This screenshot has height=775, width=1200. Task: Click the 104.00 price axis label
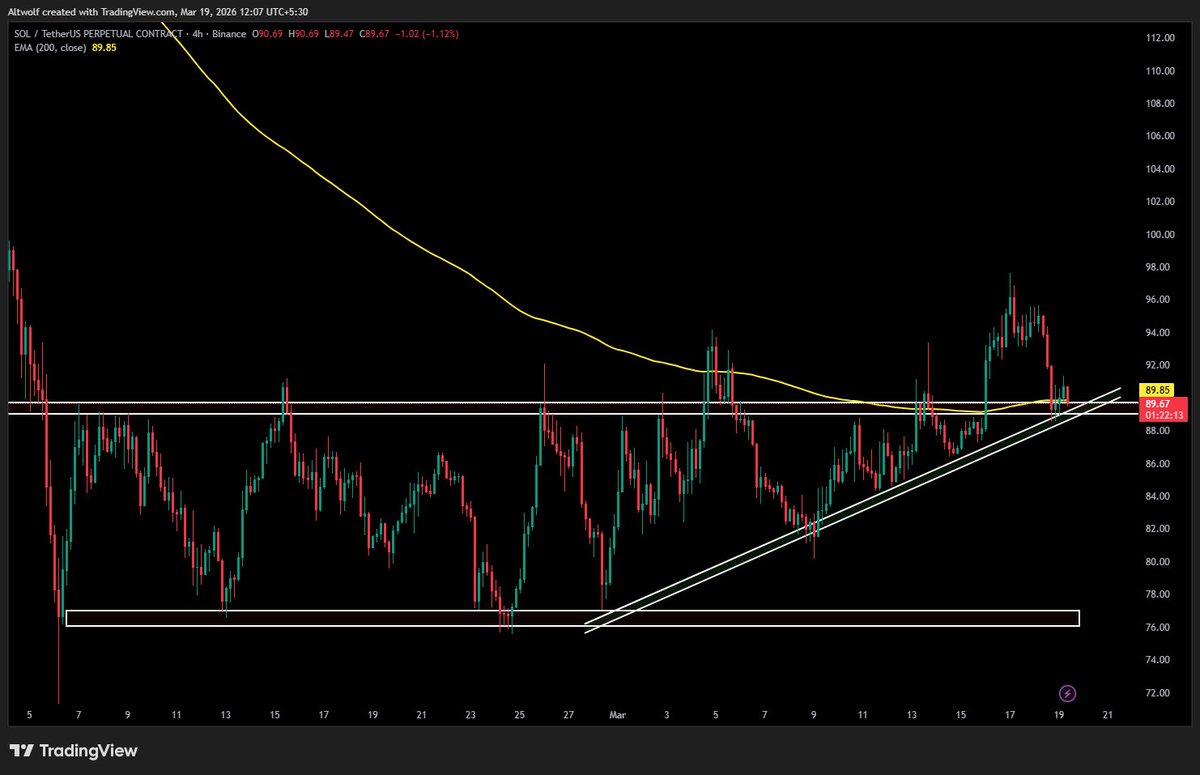[1159, 169]
